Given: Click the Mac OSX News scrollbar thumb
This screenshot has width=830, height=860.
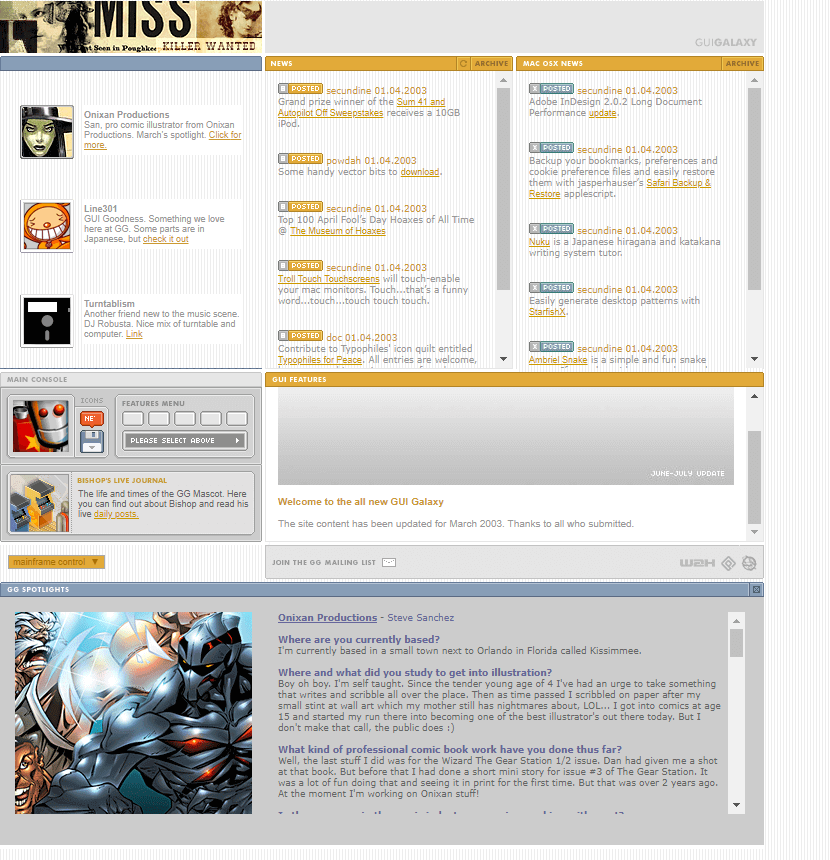Looking at the screenshot, I should tap(754, 189).
